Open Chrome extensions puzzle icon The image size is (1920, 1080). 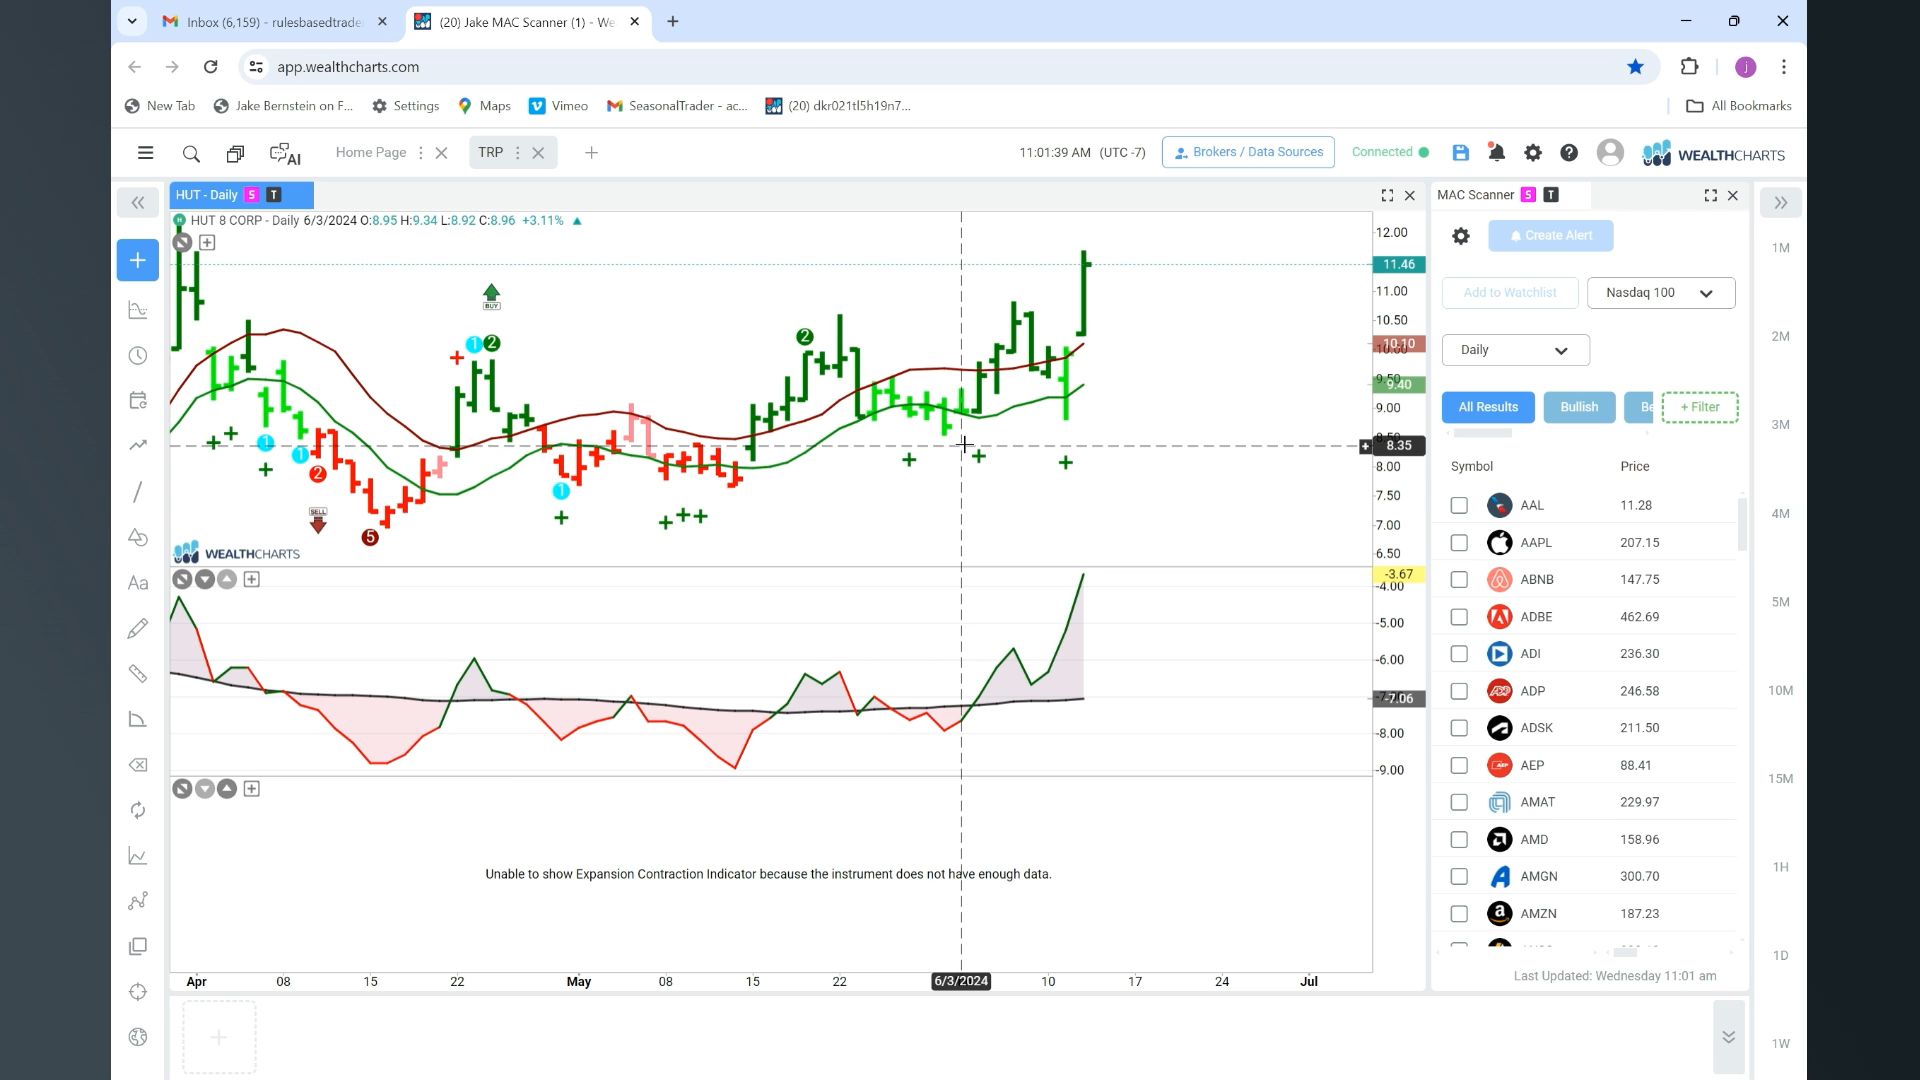pyautogui.click(x=1689, y=67)
